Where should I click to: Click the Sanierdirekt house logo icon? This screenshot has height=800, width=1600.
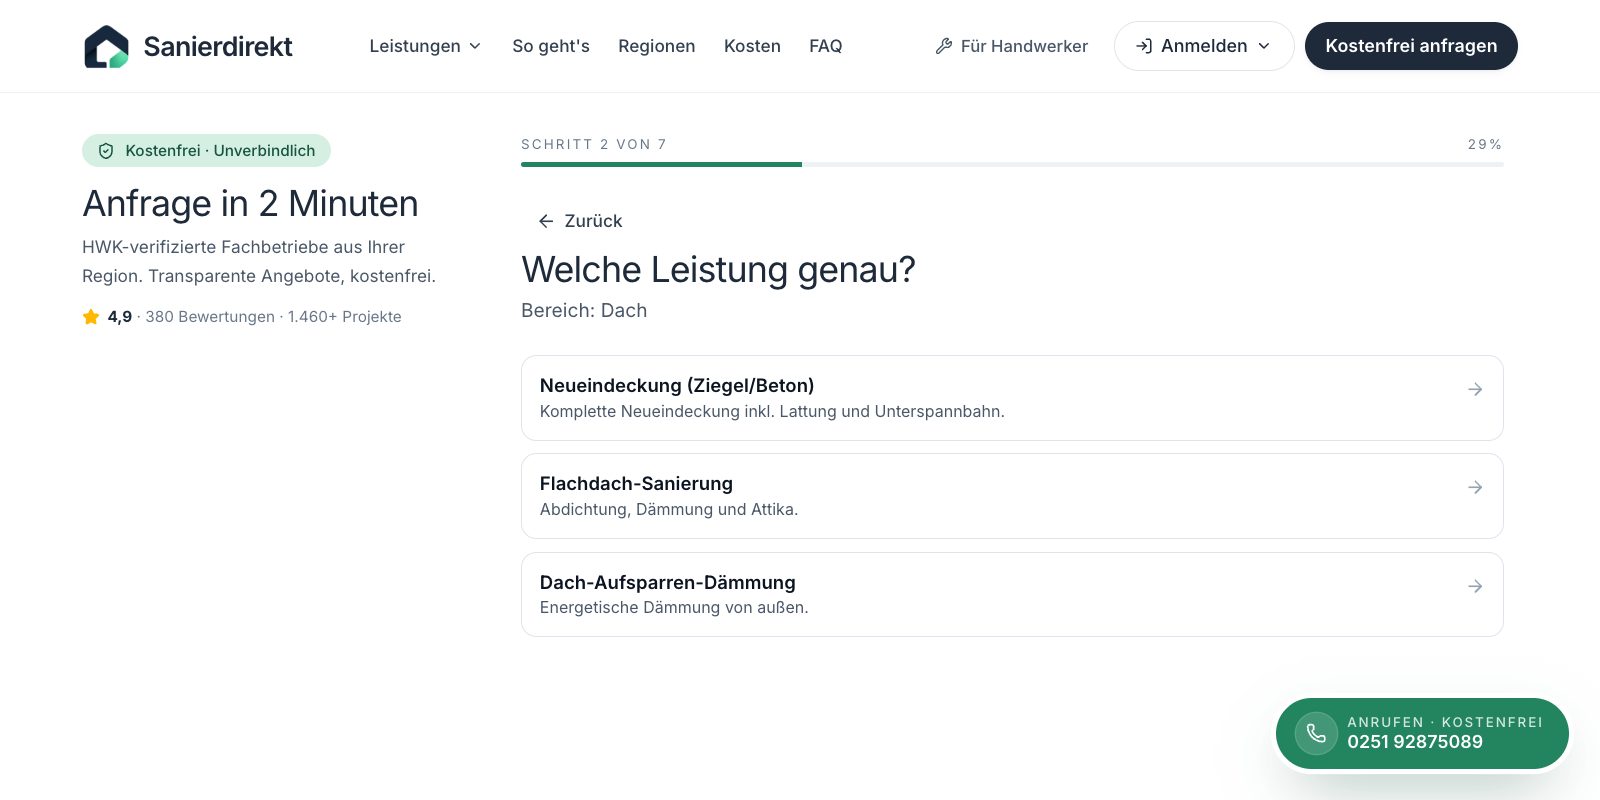click(106, 46)
